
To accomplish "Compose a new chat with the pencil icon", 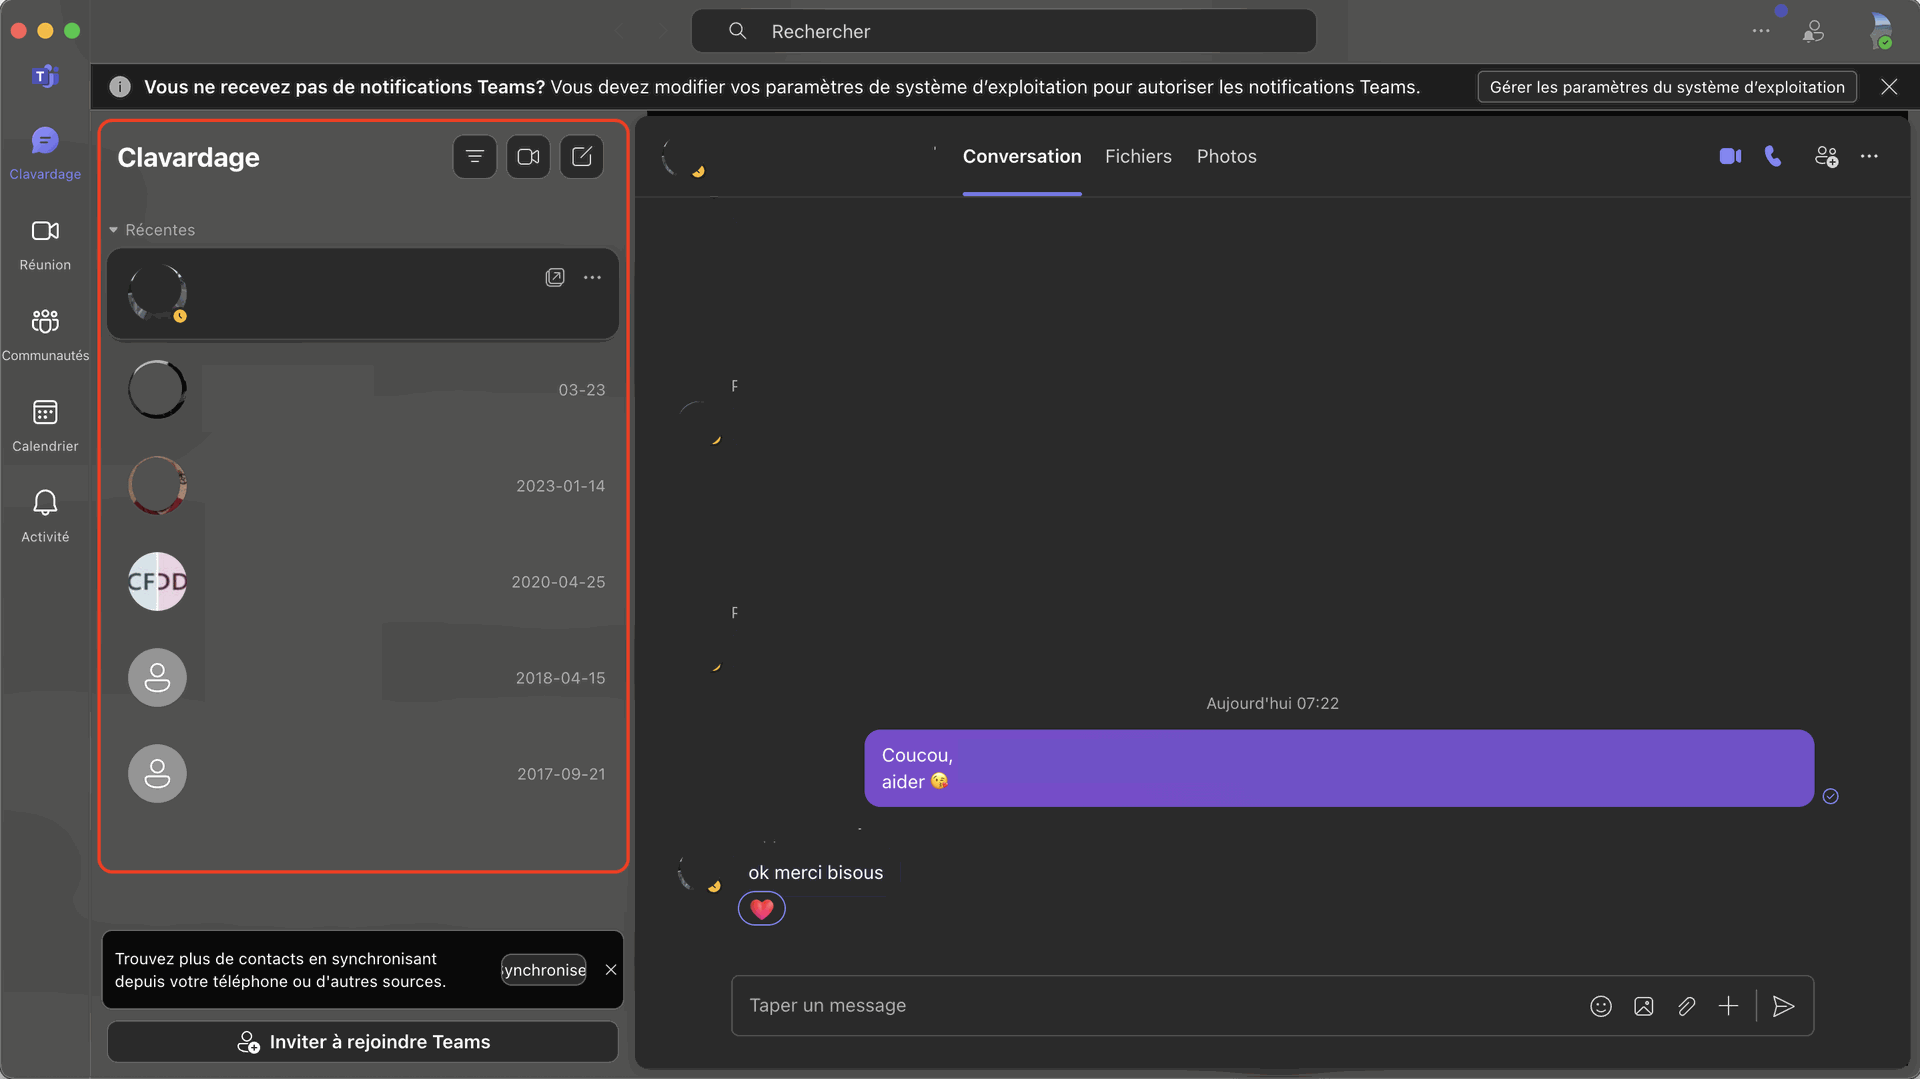I will click(581, 157).
